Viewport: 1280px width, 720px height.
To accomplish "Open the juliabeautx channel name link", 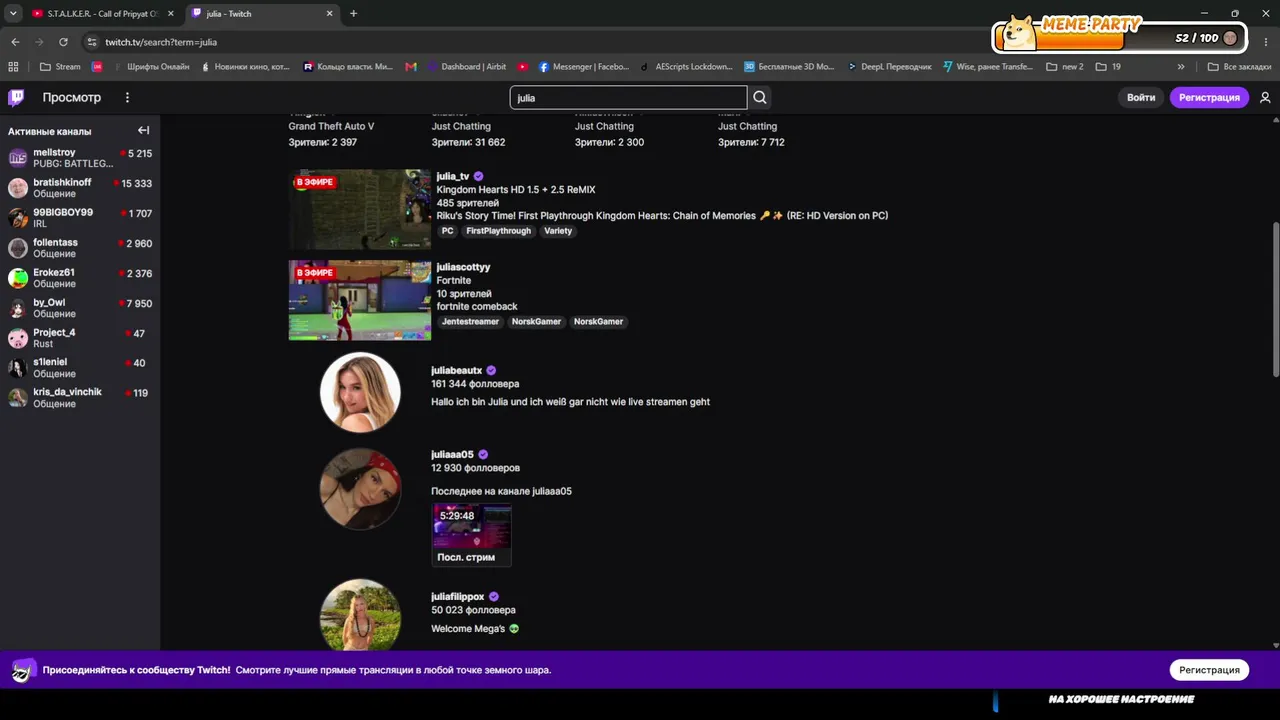I will coord(456,371).
